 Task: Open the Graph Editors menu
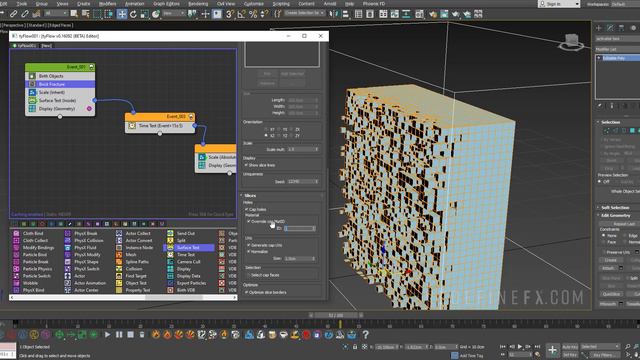tap(167, 4)
